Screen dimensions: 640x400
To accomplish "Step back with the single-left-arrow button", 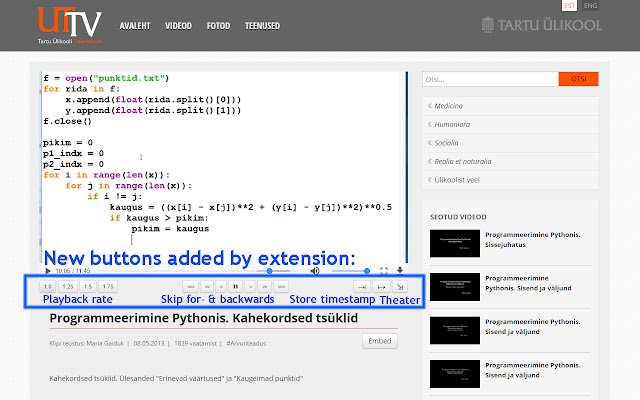I will tap(221, 287).
